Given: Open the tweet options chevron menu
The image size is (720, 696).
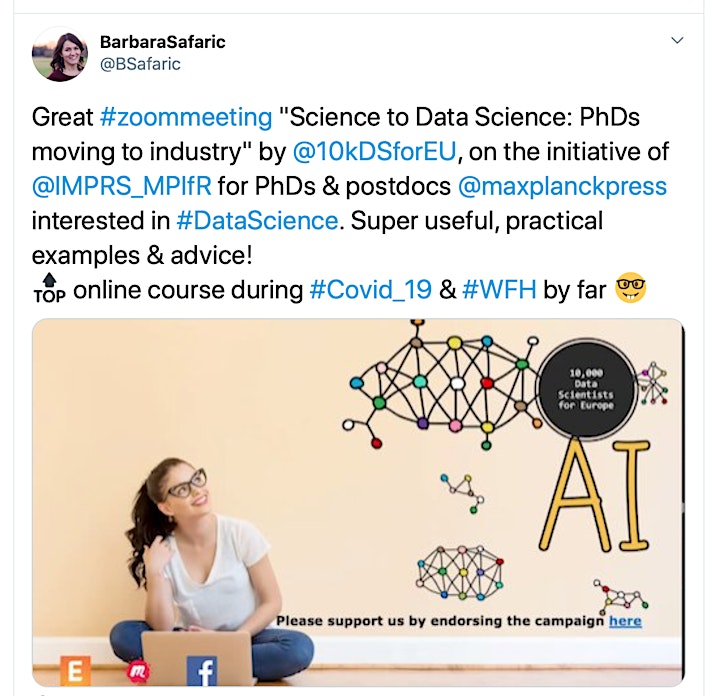Looking at the screenshot, I should [677, 40].
